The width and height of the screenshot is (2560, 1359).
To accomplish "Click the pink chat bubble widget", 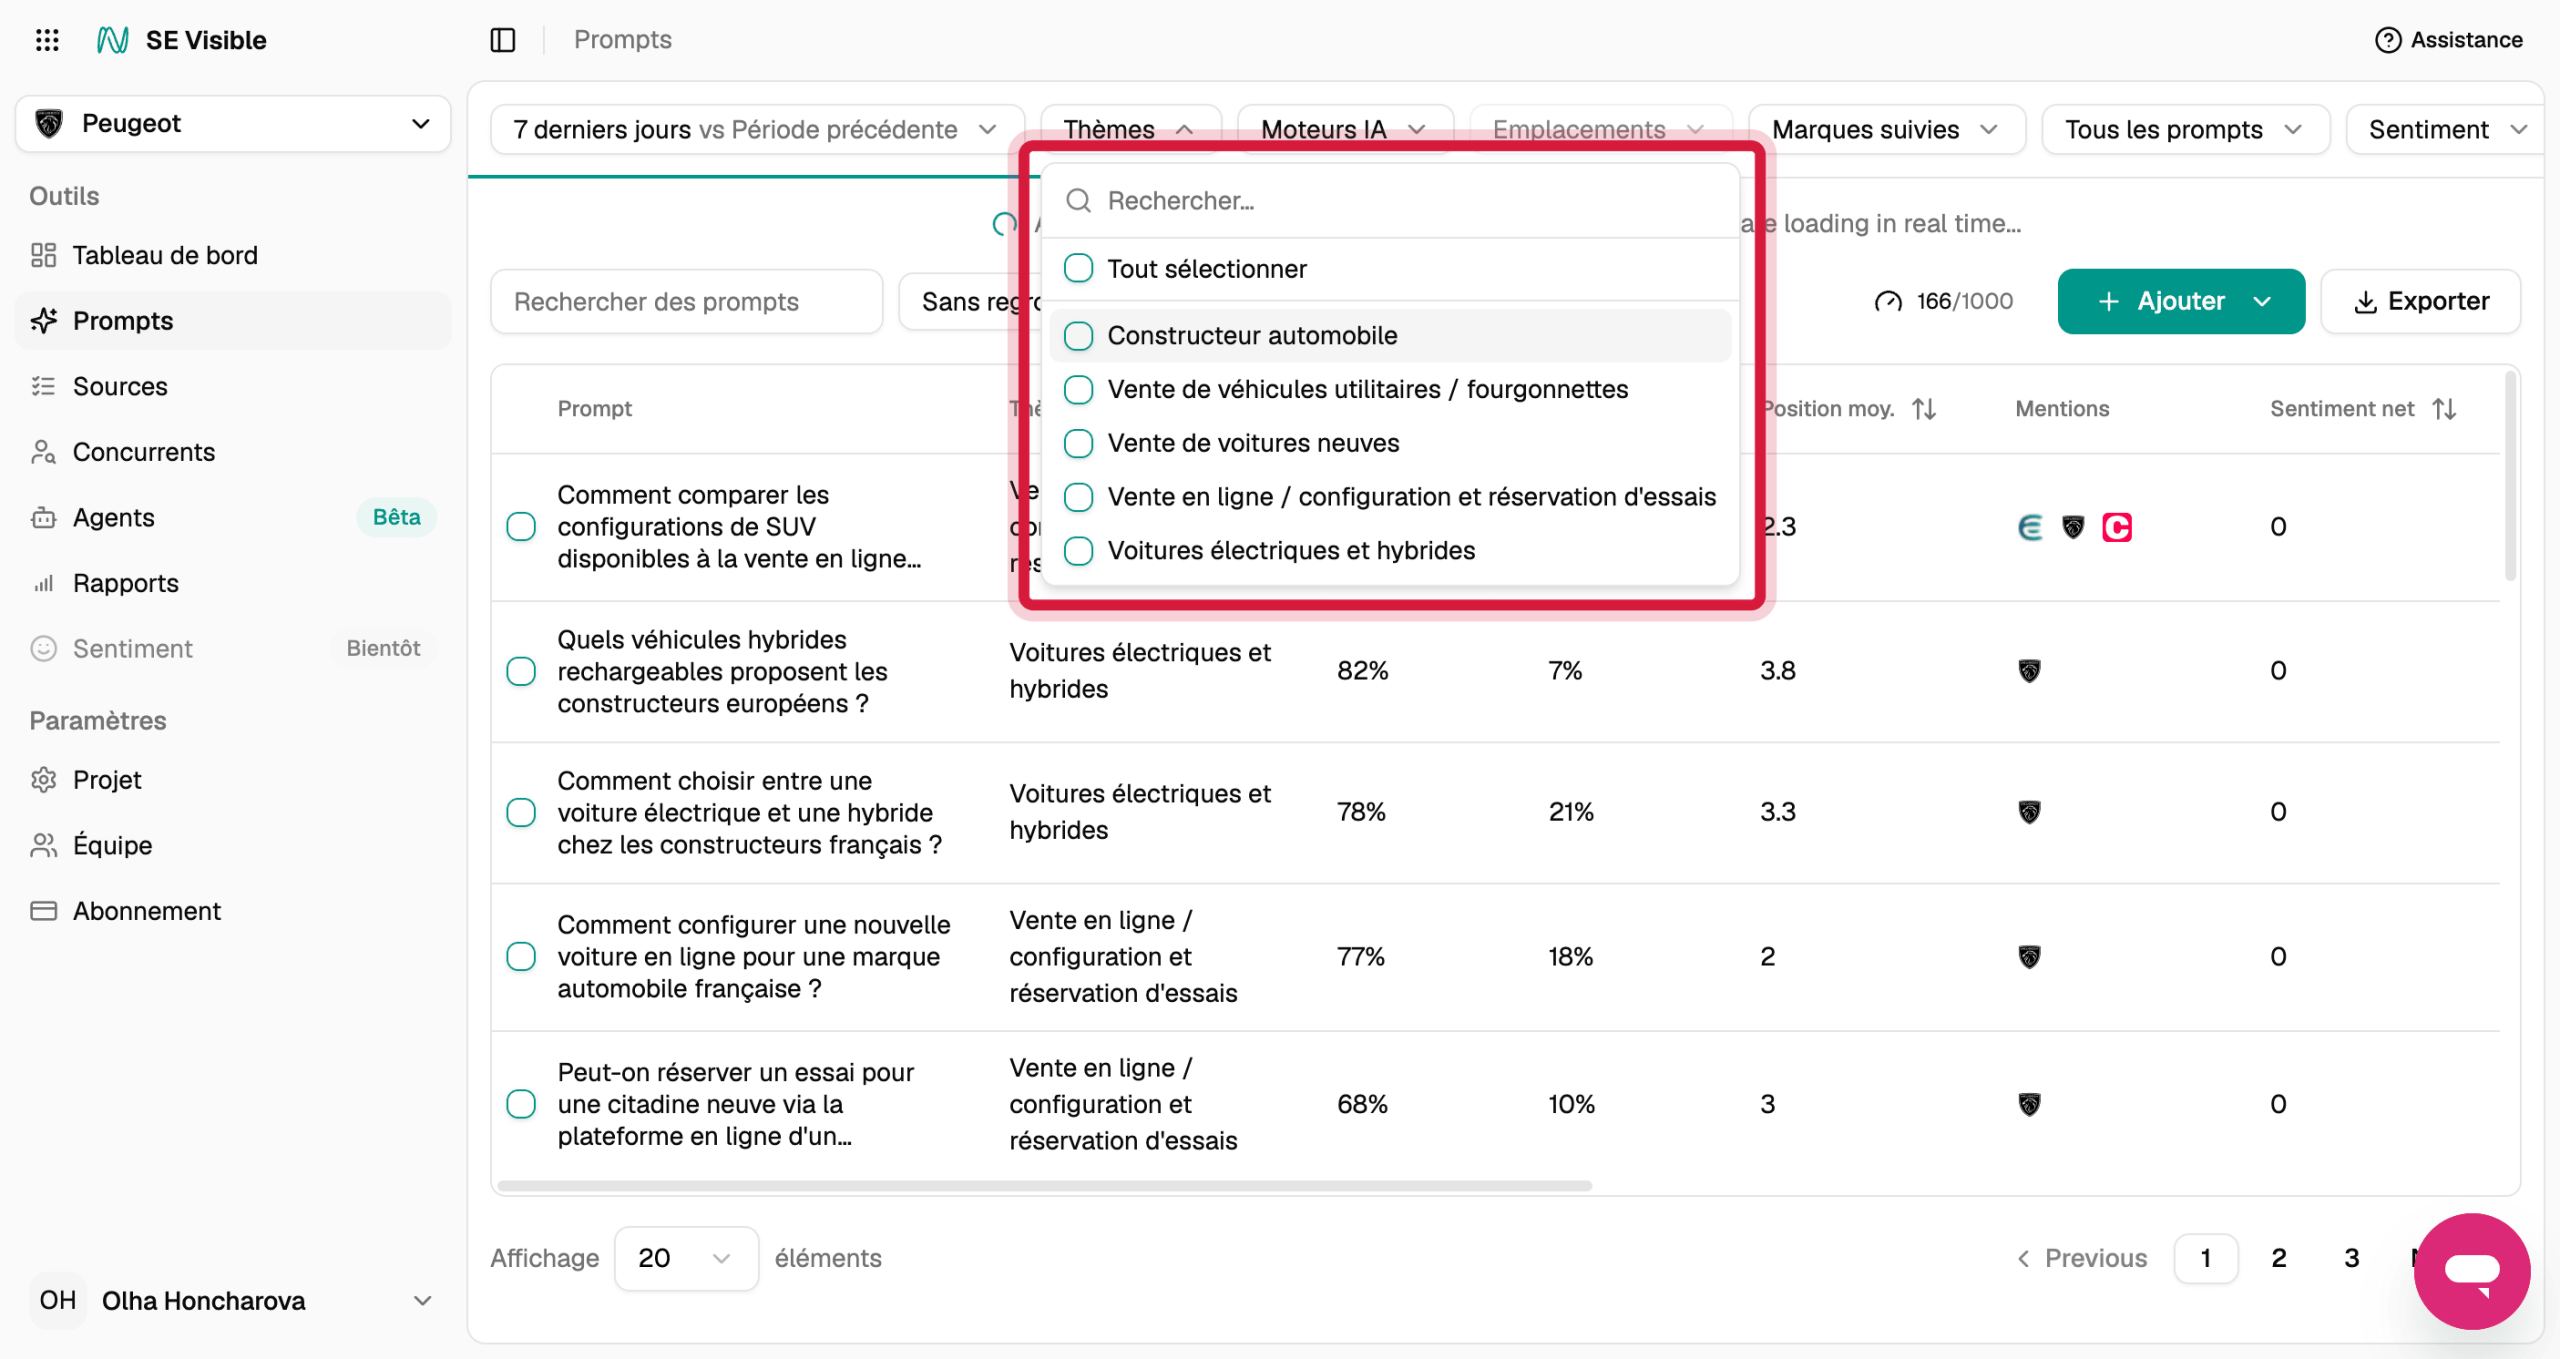I will click(2472, 1271).
